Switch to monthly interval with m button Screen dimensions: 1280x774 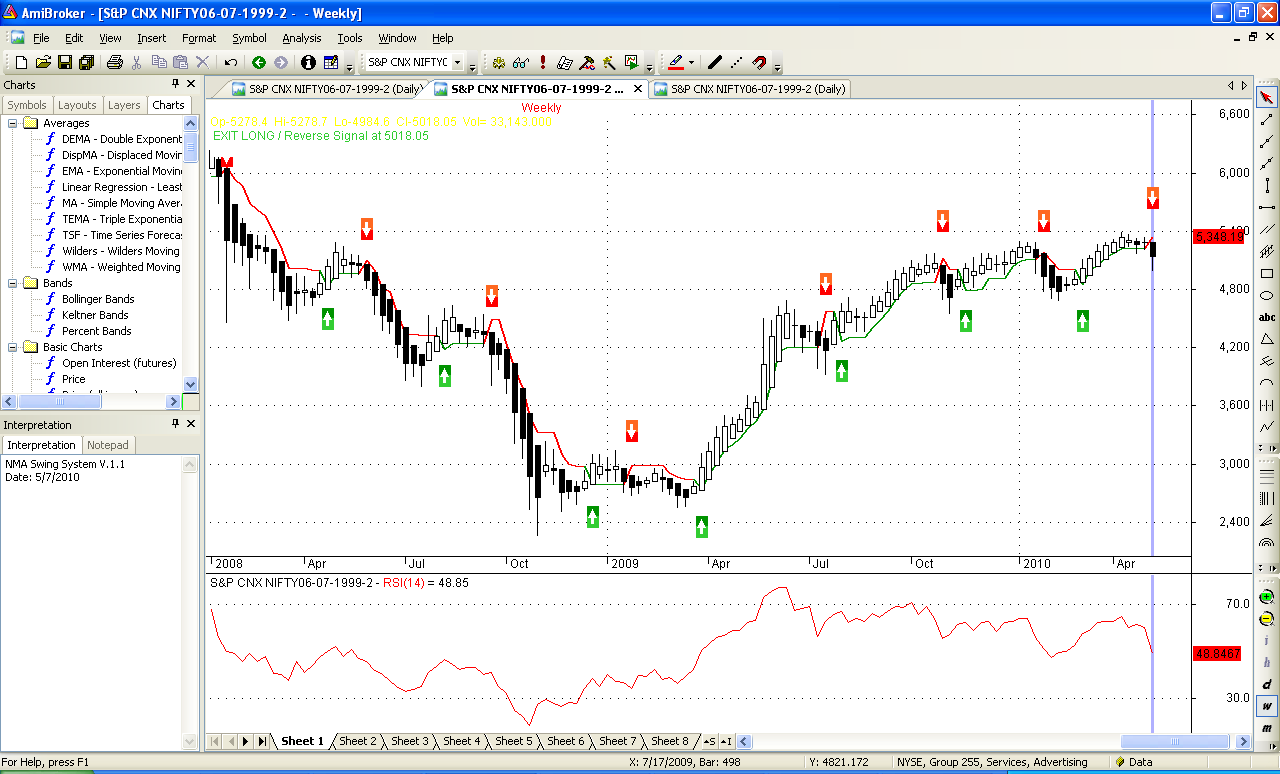[1267, 728]
